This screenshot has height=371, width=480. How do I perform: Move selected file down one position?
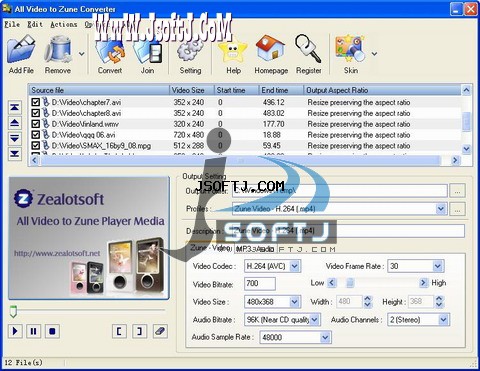click(15, 138)
